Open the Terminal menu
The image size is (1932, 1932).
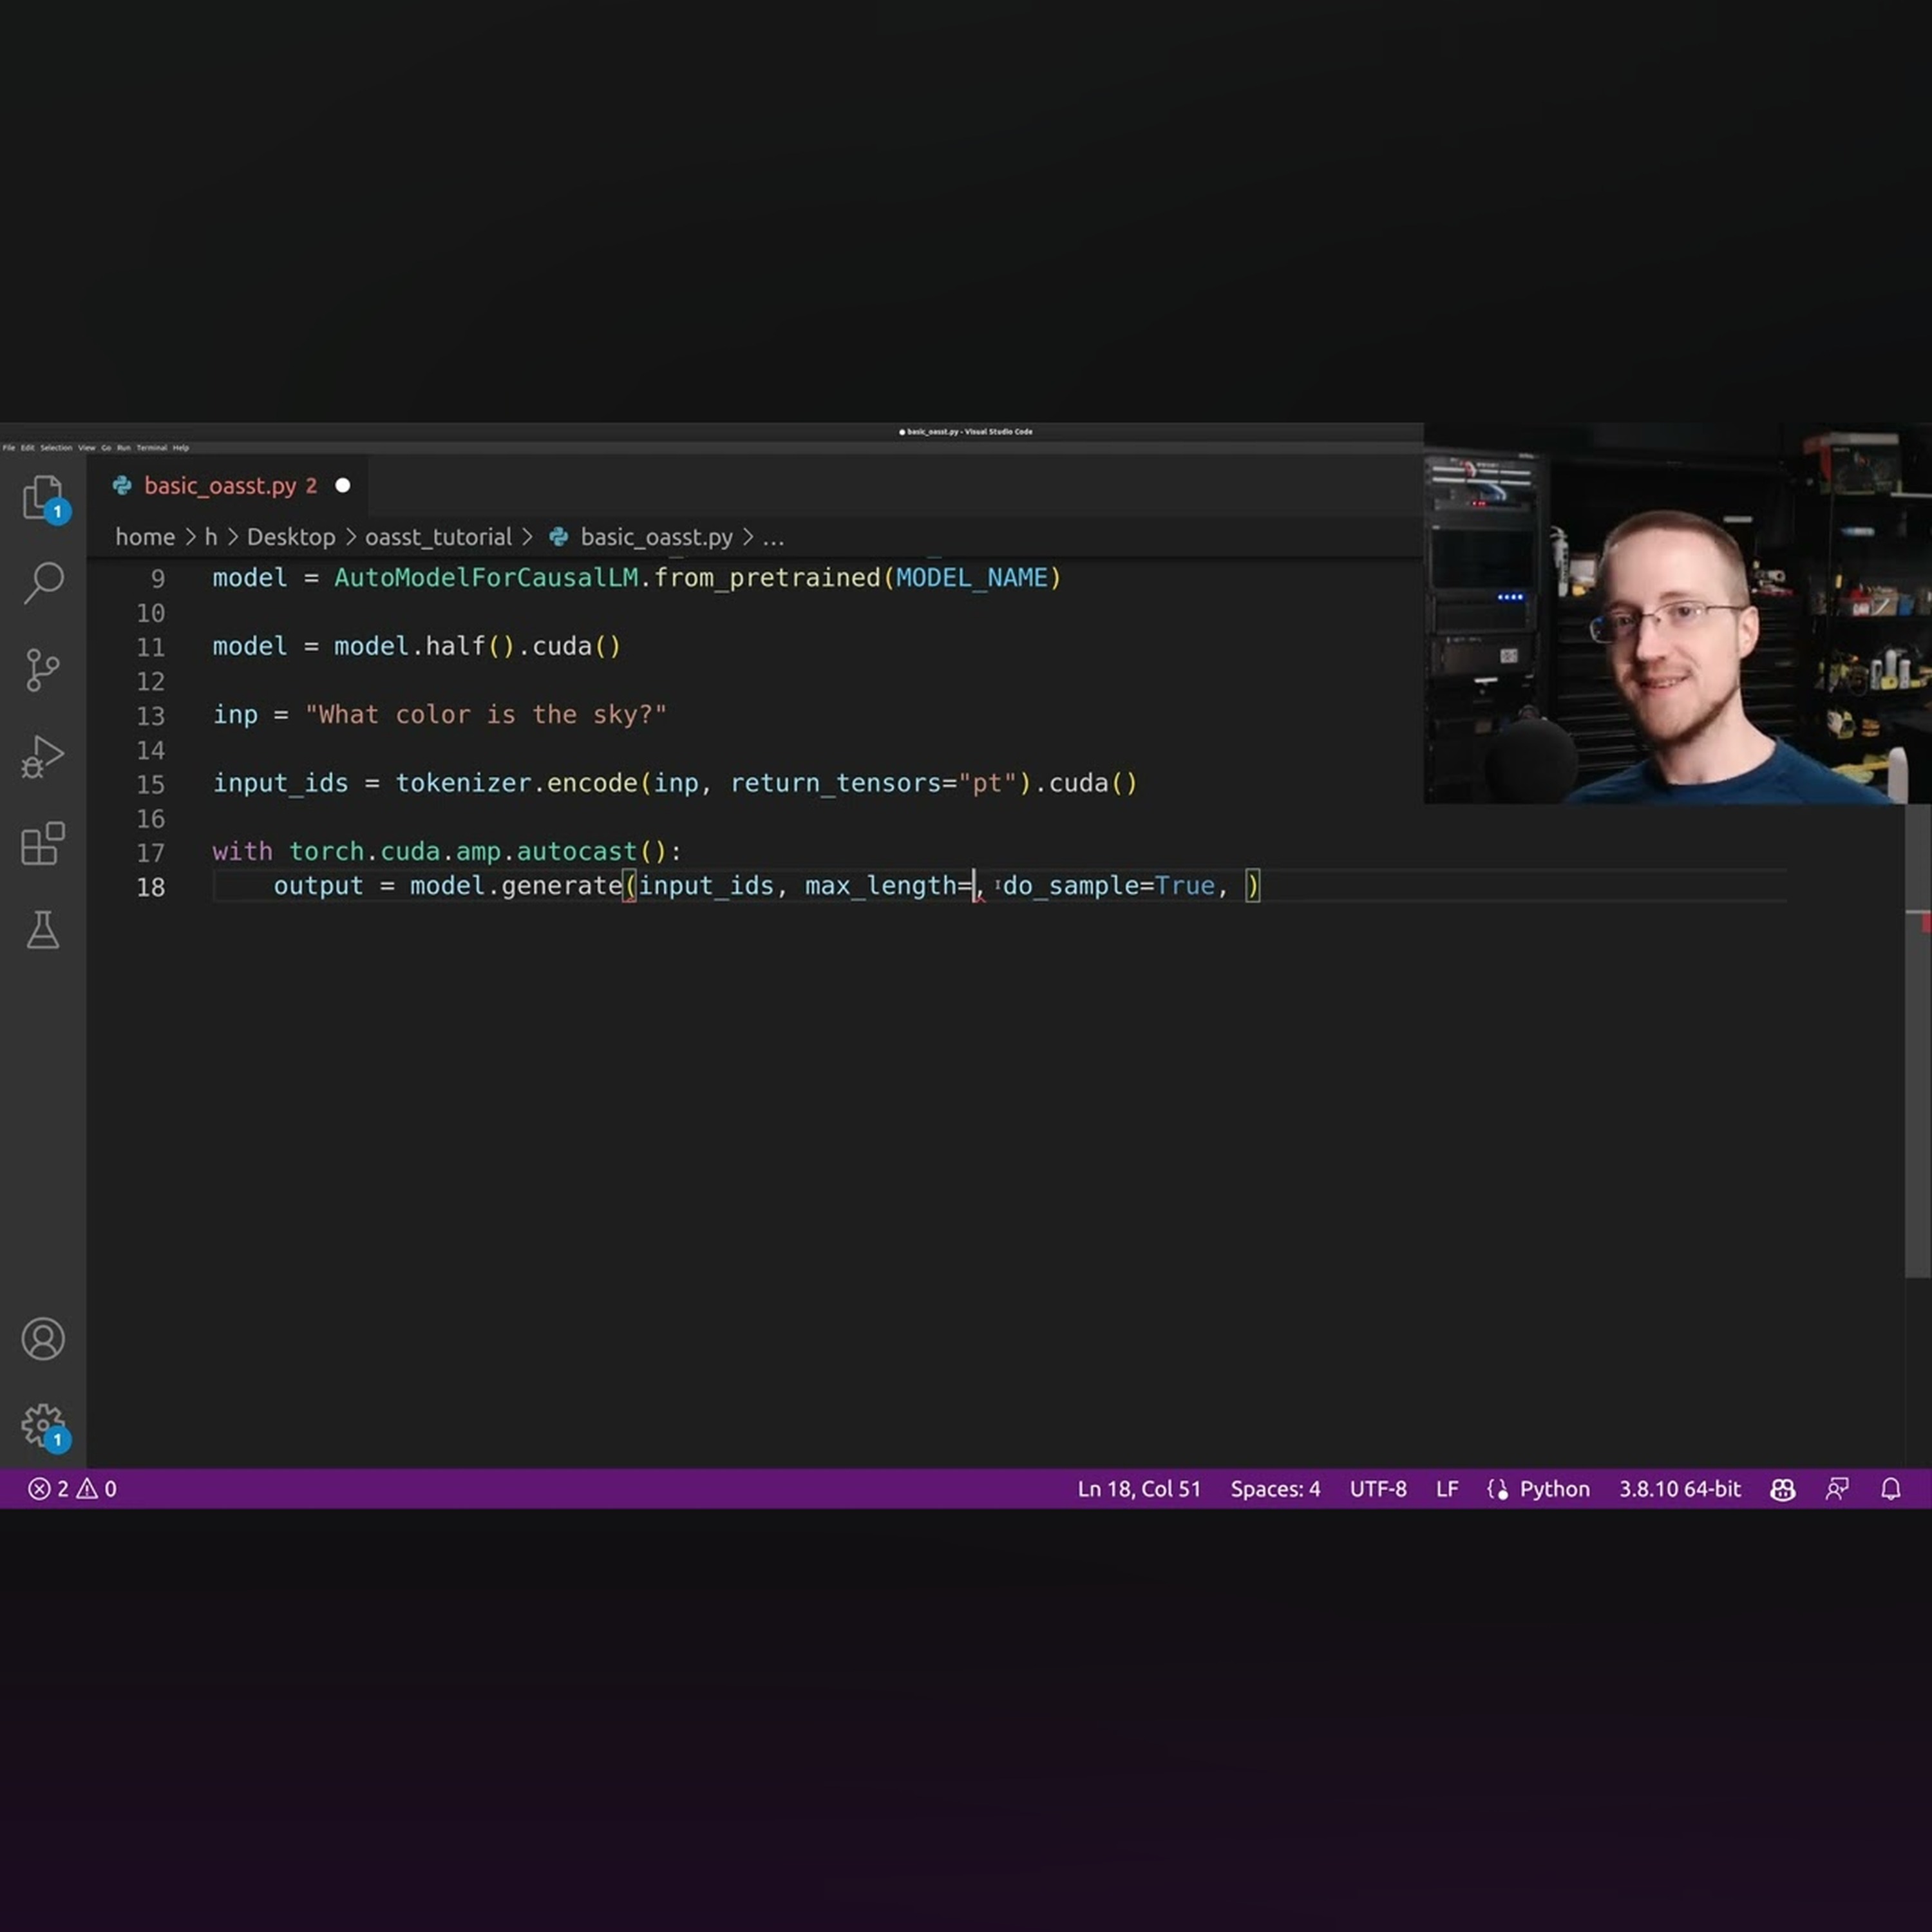(152, 448)
